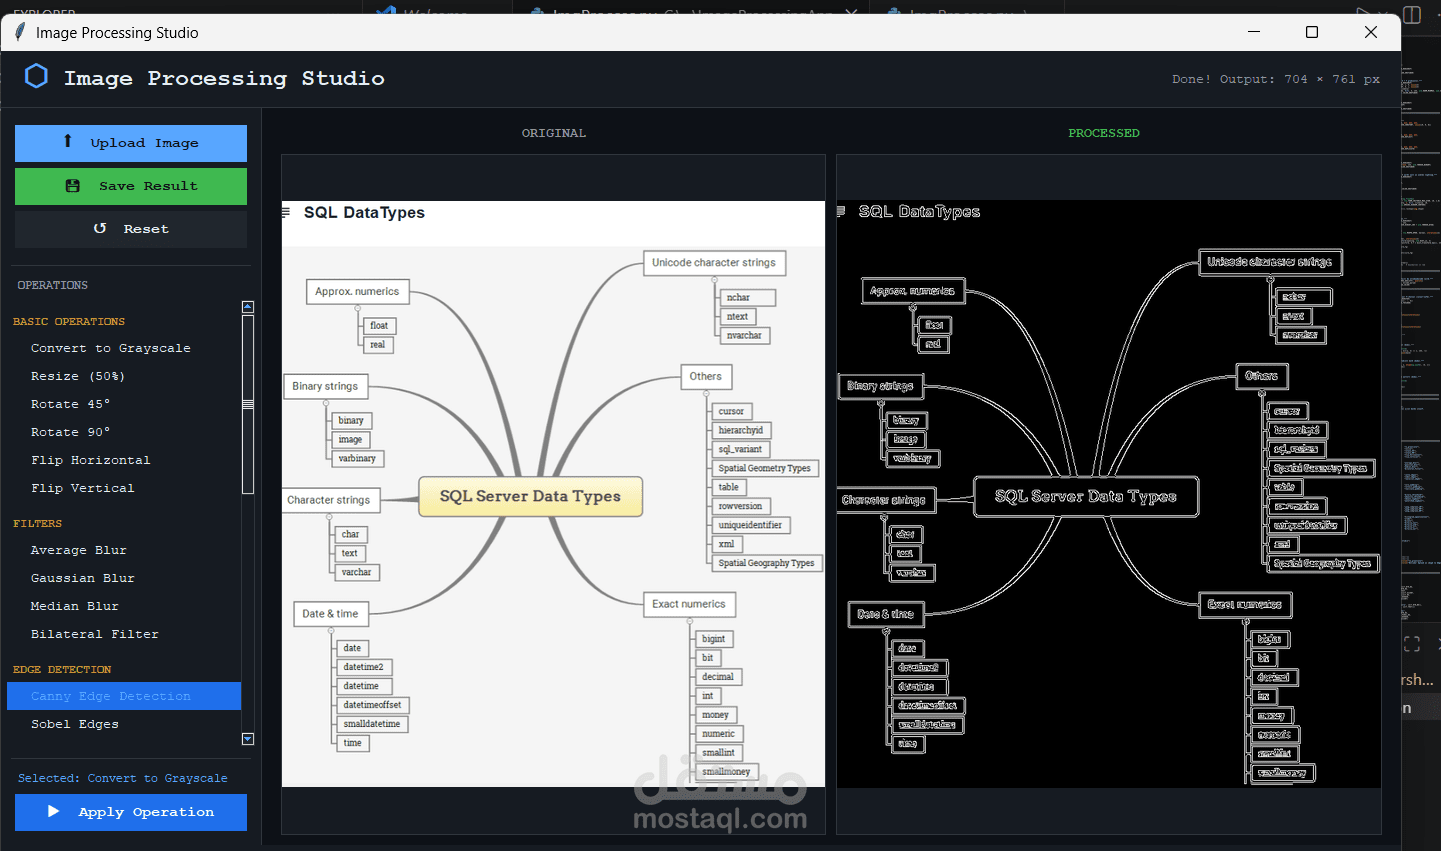Viewport: 1441px width, 851px height.
Task: Click the EDGE DETECTION group header
Action: pos(62,669)
